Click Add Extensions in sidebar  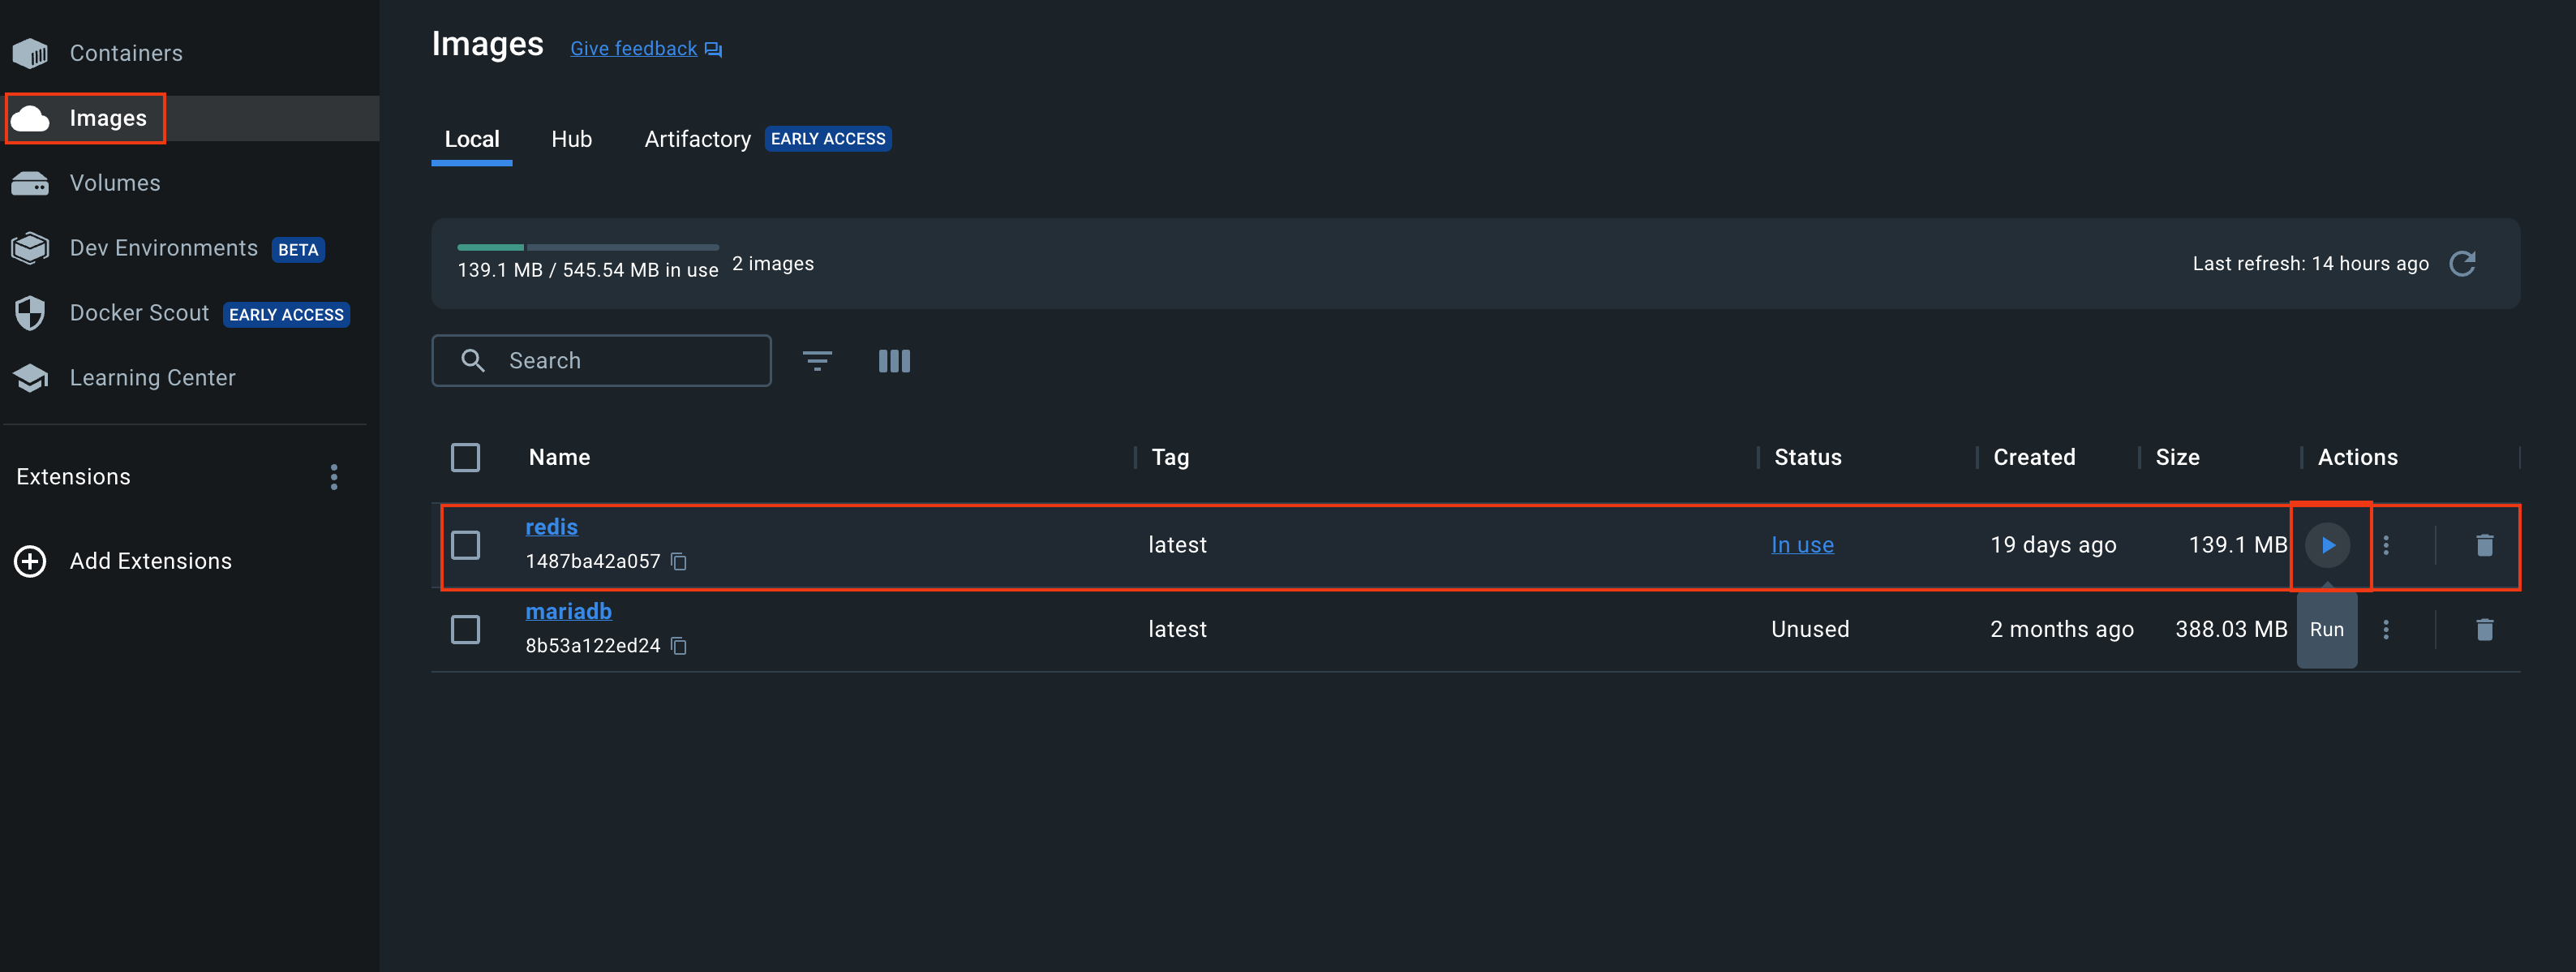[149, 557]
